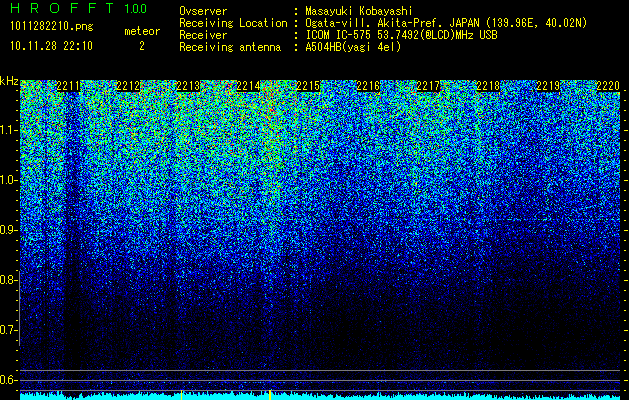Click the 1.0 kHz axis label
Image resolution: width=629 pixels, height=400 pixels.
[9, 180]
